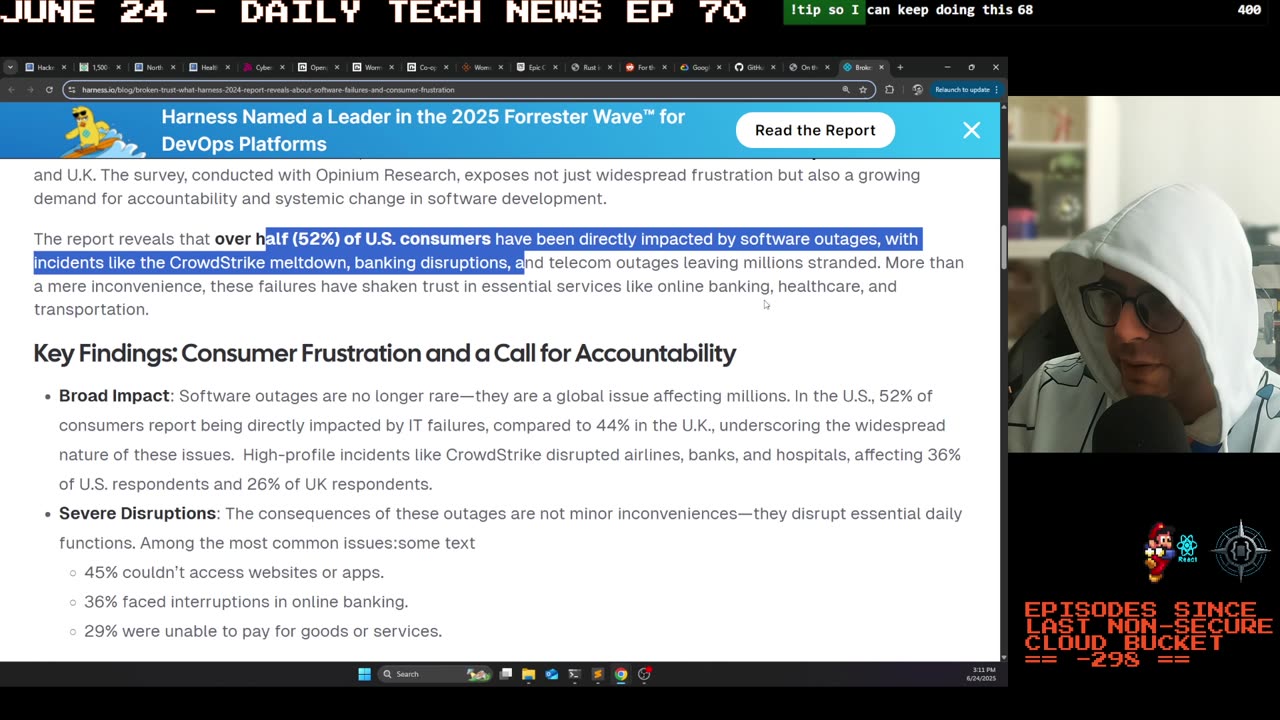Switch to the Open tab
The height and width of the screenshot is (720, 1280).
pos(317,67)
